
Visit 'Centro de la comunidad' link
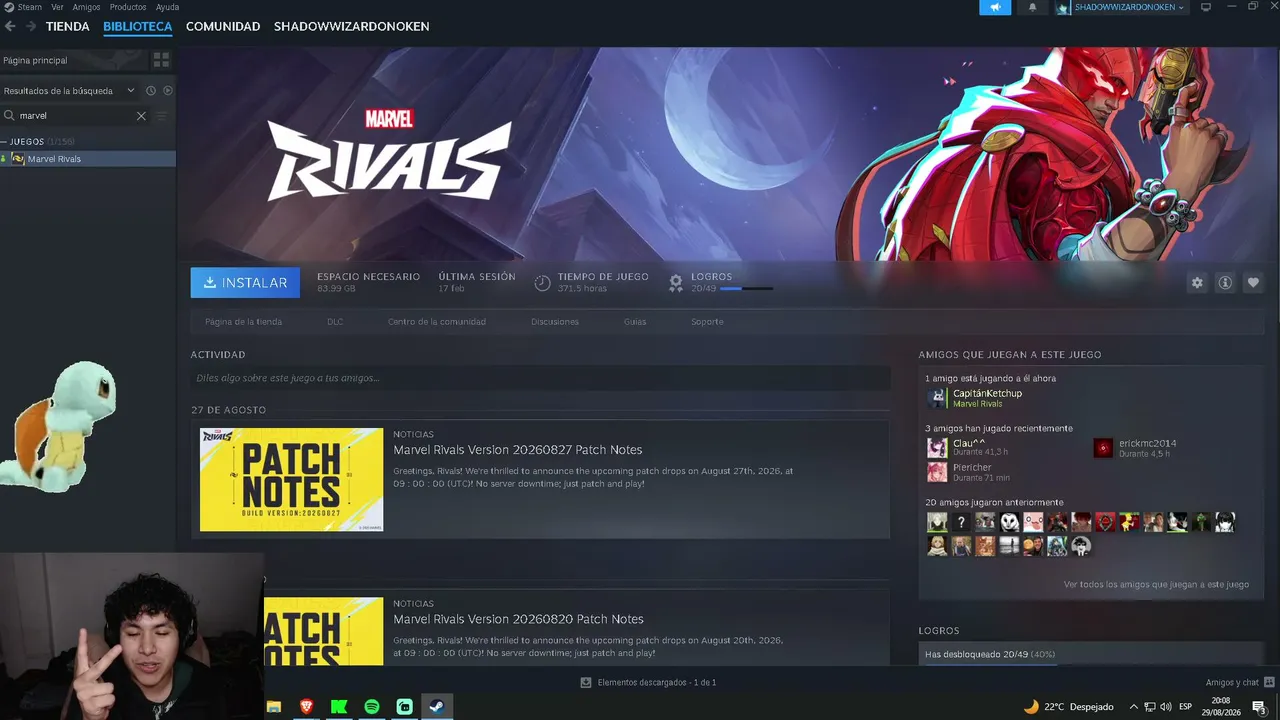click(437, 322)
